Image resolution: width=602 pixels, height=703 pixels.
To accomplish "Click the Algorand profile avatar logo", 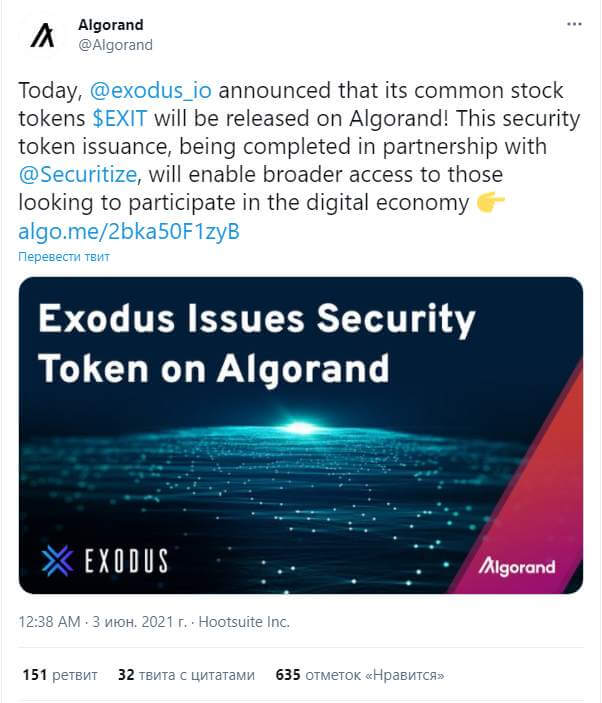I will (42, 35).
